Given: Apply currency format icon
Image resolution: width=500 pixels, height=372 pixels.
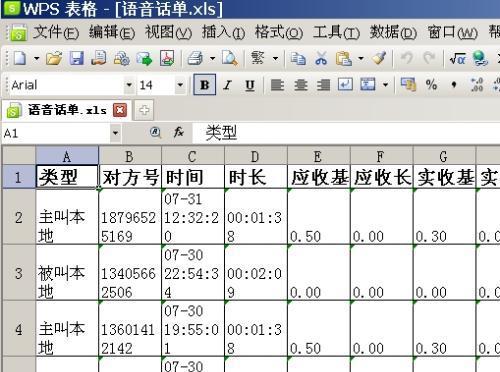Looking at the screenshot, I should point(408,85).
